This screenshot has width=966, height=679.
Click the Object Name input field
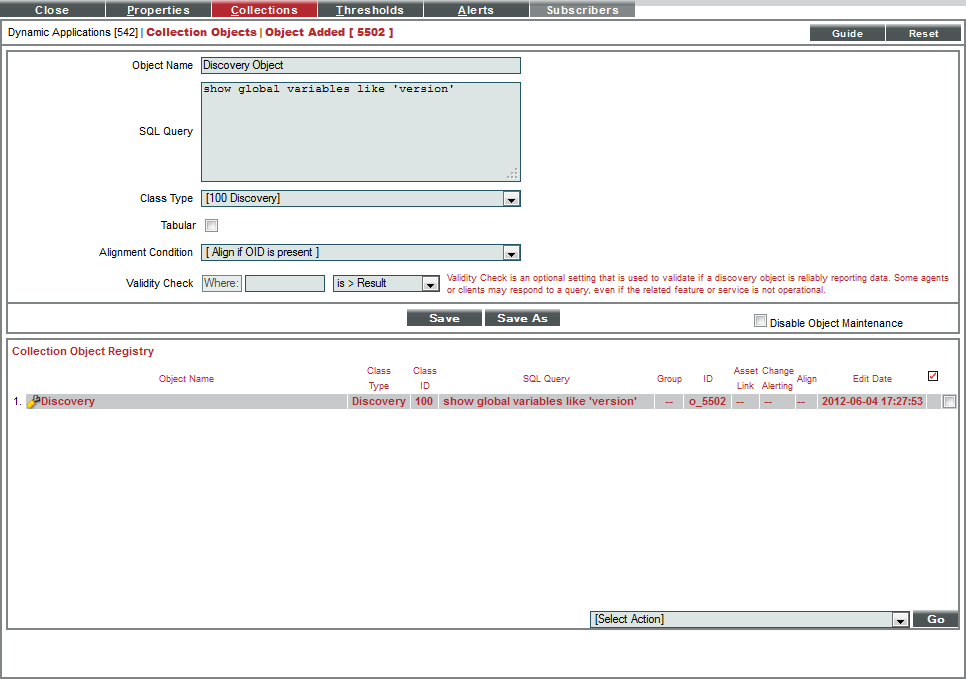coord(360,65)
